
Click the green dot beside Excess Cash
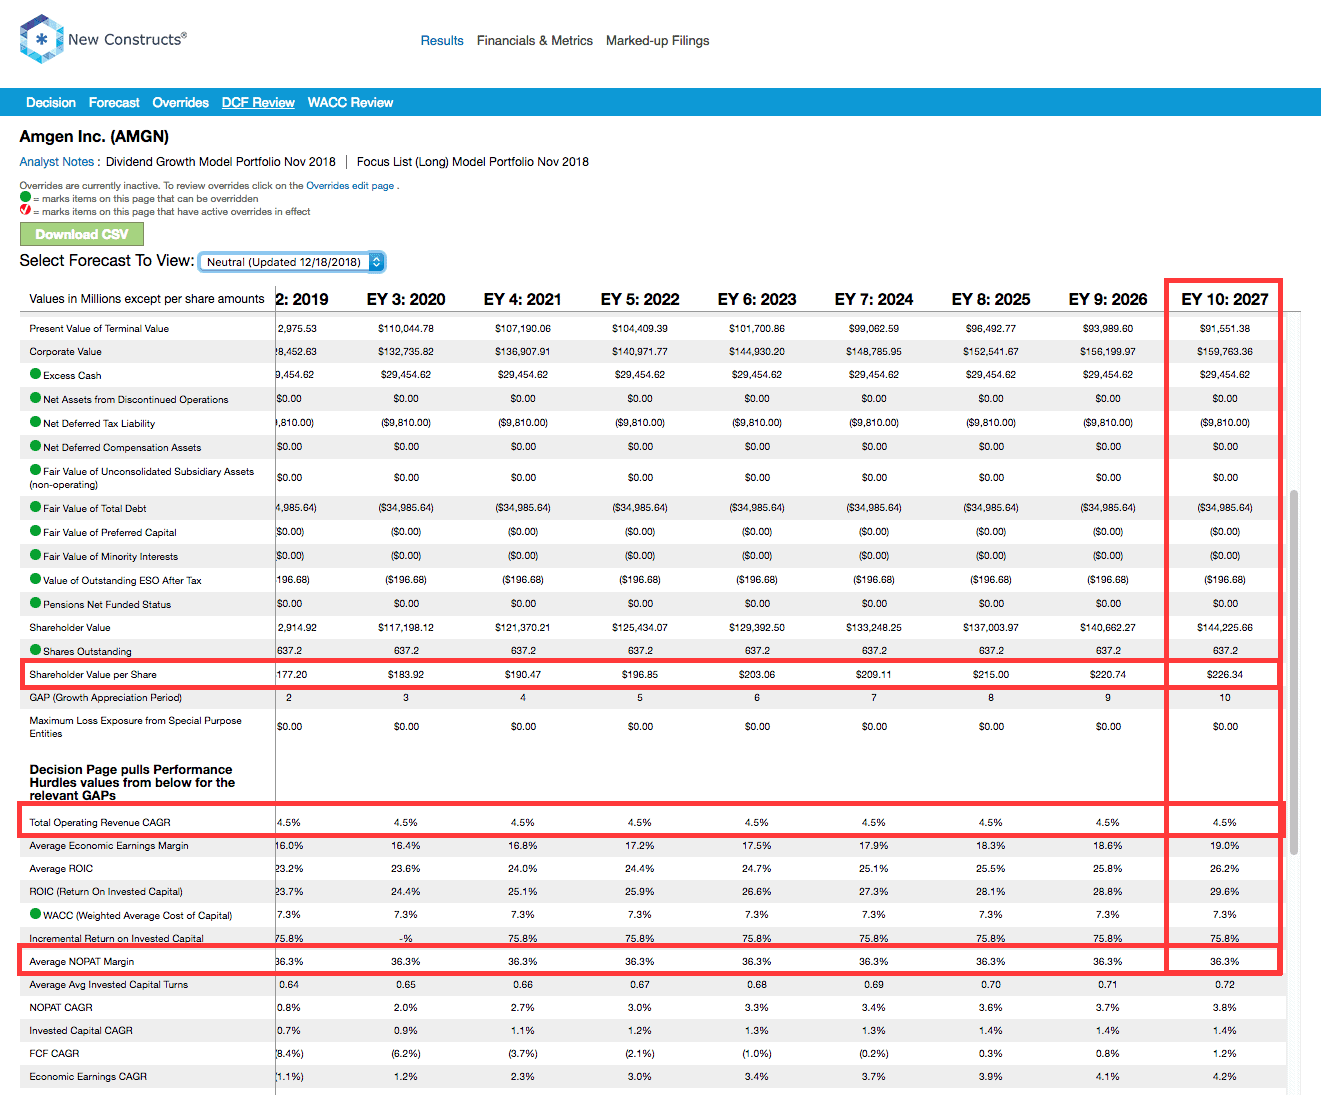(x=35, y=374)
